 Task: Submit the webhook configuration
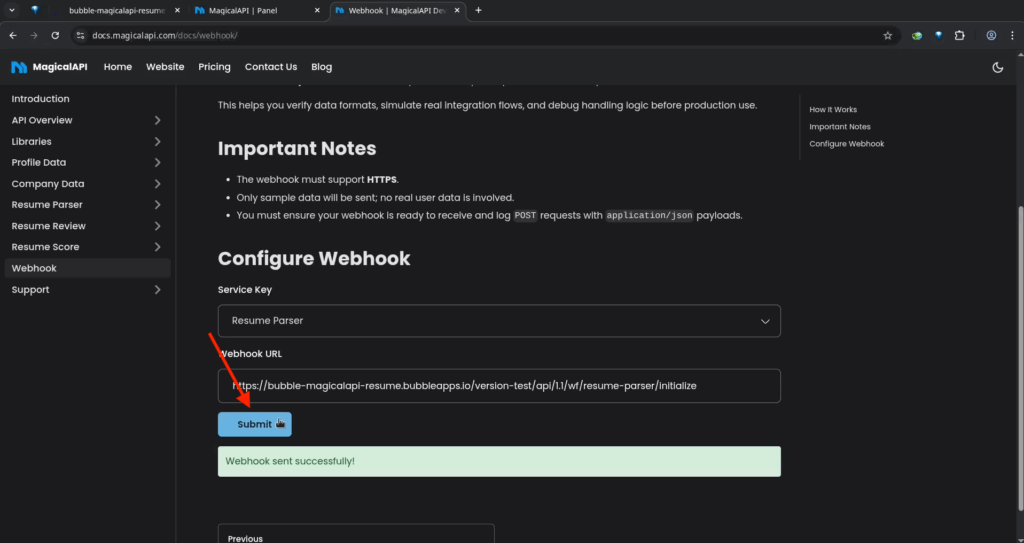click(255, 424)
